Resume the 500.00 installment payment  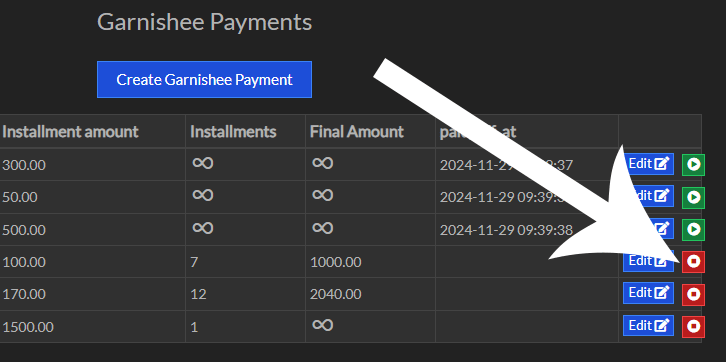[693, 229]
